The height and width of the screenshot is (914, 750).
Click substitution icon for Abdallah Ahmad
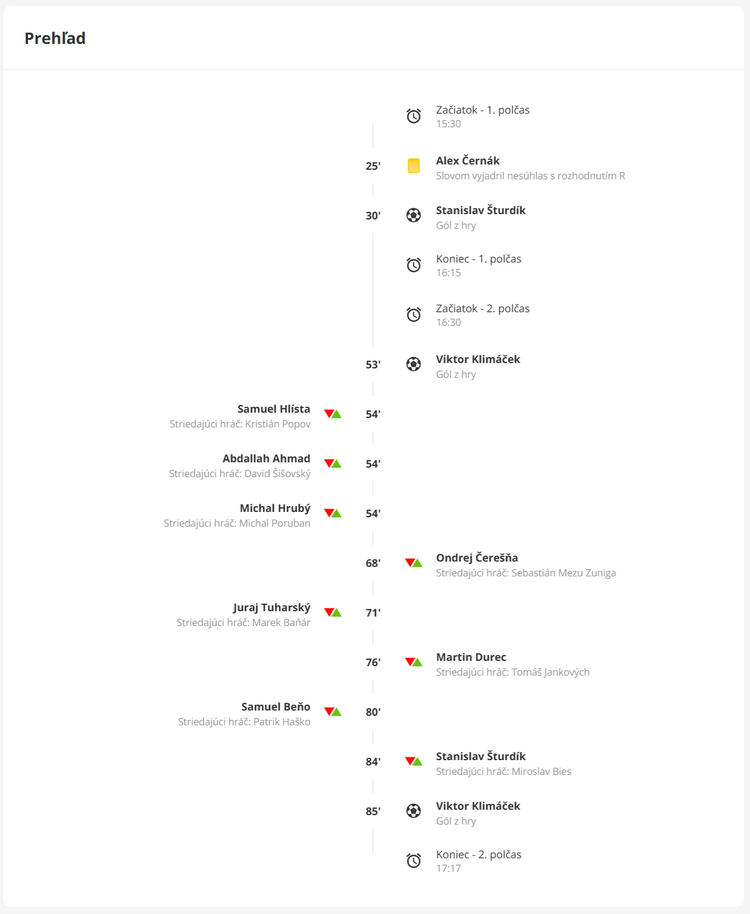(333, 463)
